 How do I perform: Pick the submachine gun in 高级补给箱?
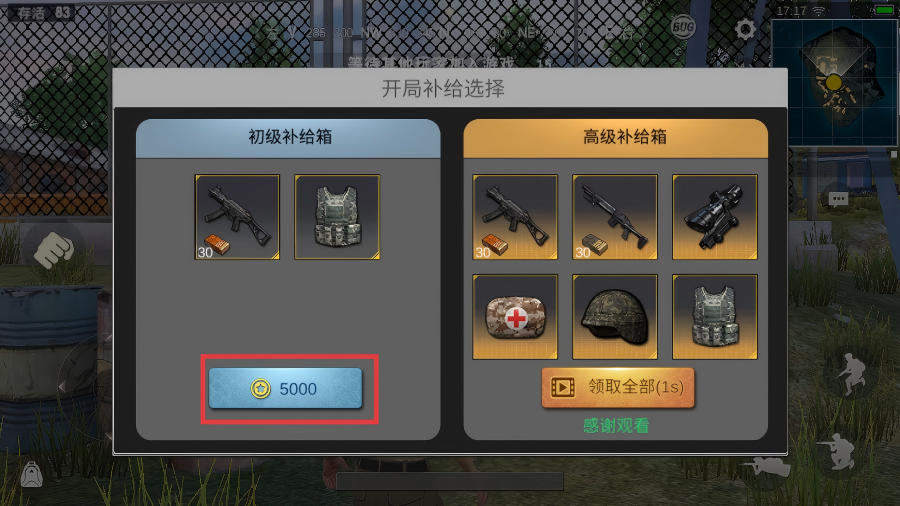pyautogui.click(x=515, y=217)
